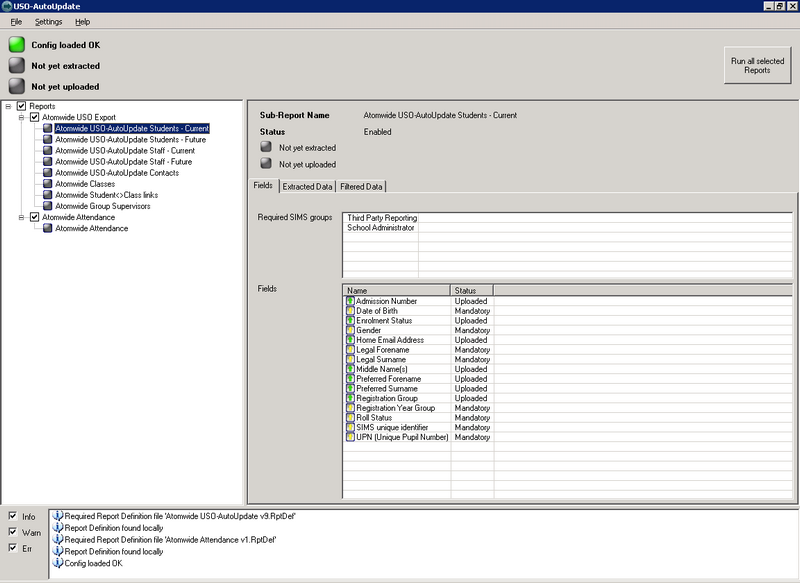Click status icon of AutoUpdate Contacts sub-report

click(x=47, y=172)
